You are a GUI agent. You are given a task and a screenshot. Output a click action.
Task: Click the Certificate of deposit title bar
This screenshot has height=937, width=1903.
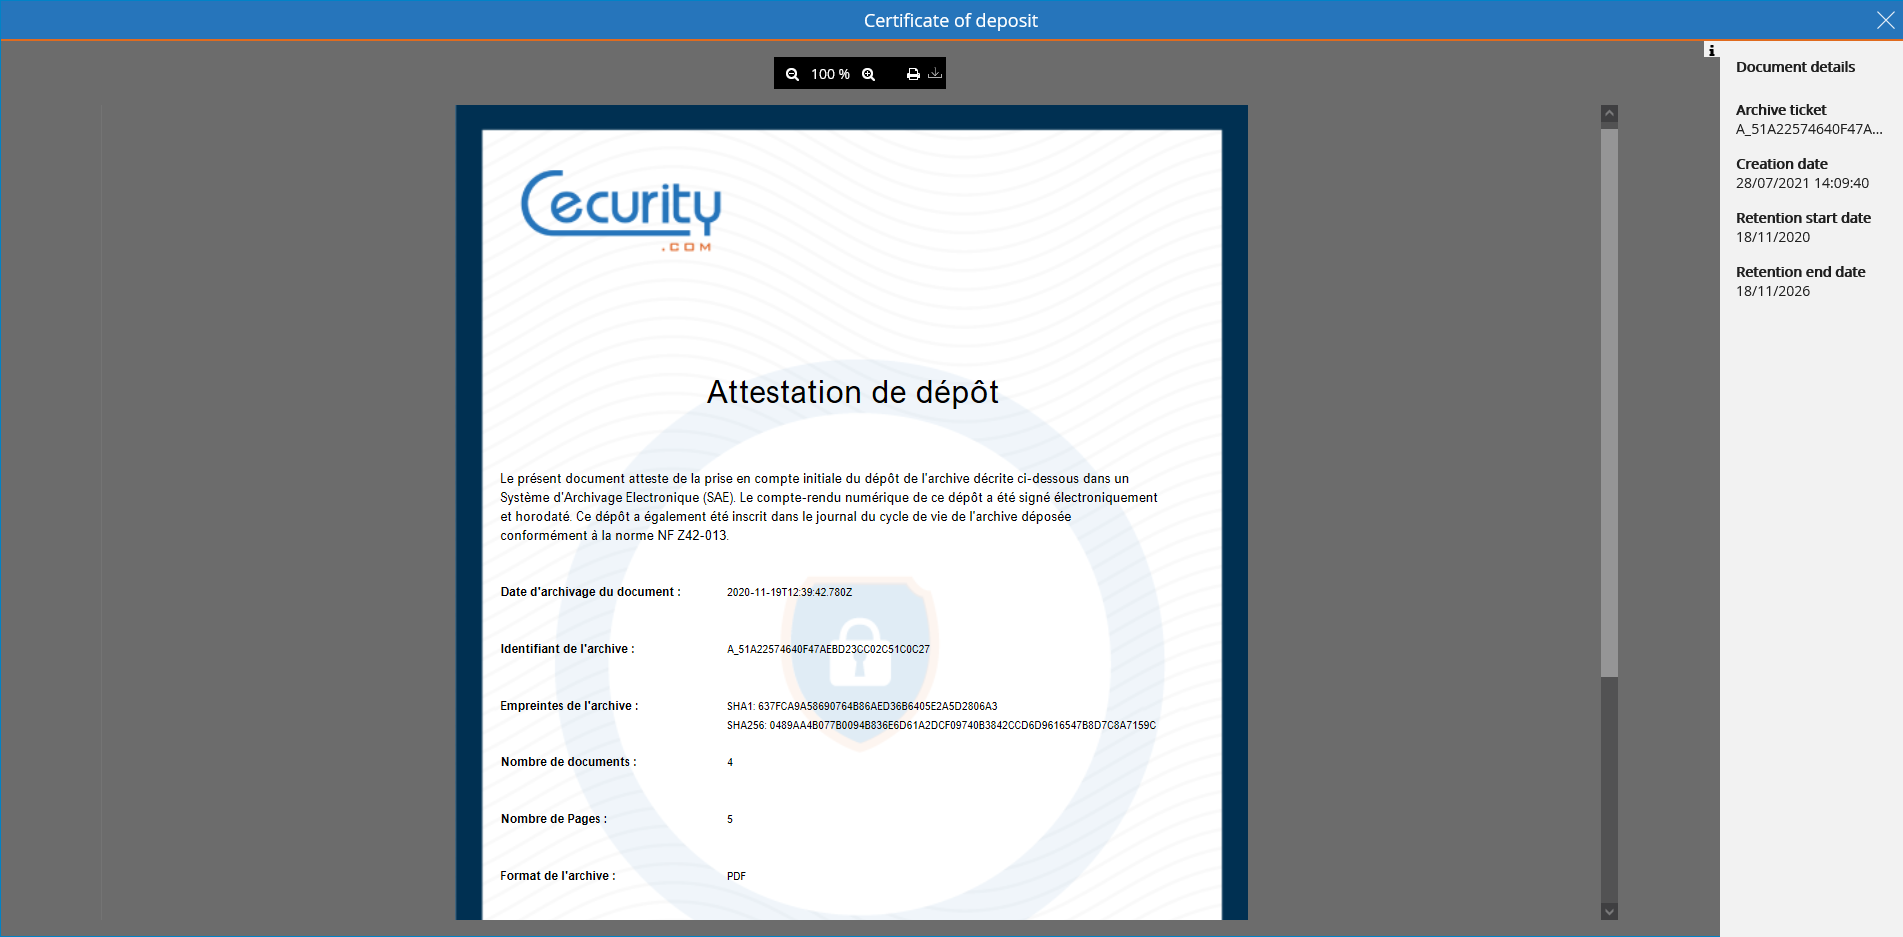pyautogui.click(x=950, y=19)
